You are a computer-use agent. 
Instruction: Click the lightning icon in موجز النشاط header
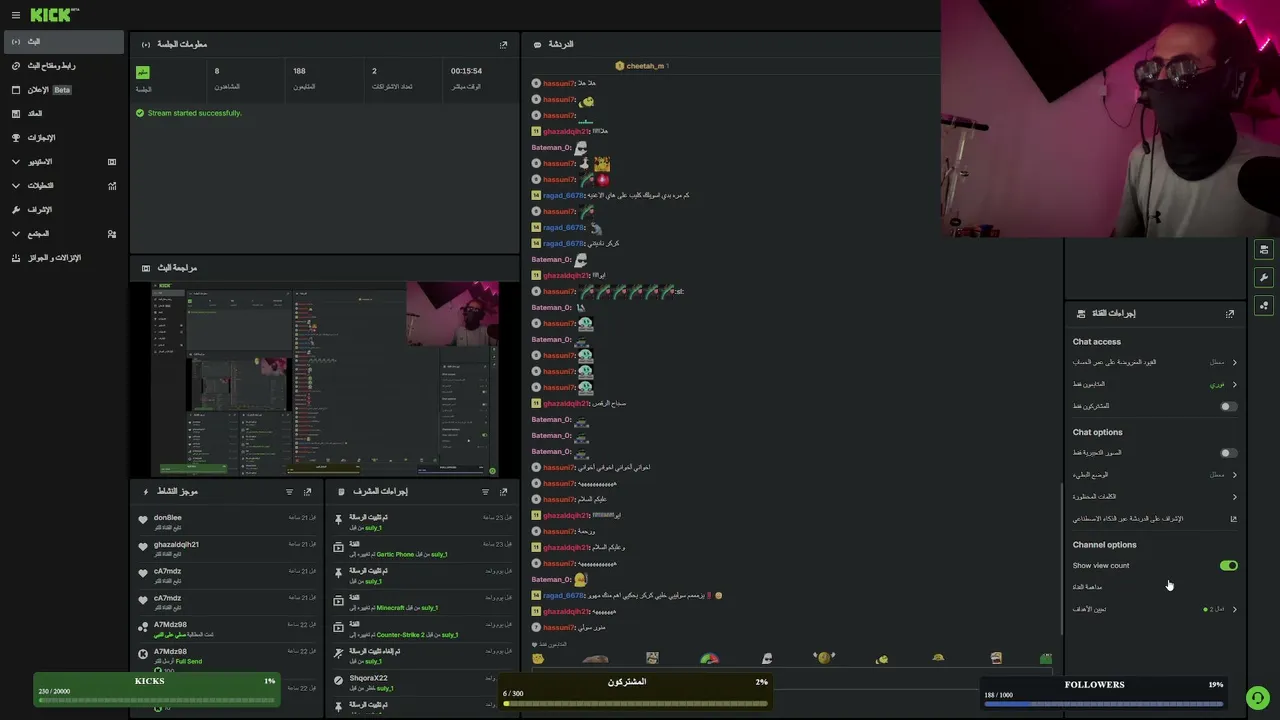click(146, 492)
